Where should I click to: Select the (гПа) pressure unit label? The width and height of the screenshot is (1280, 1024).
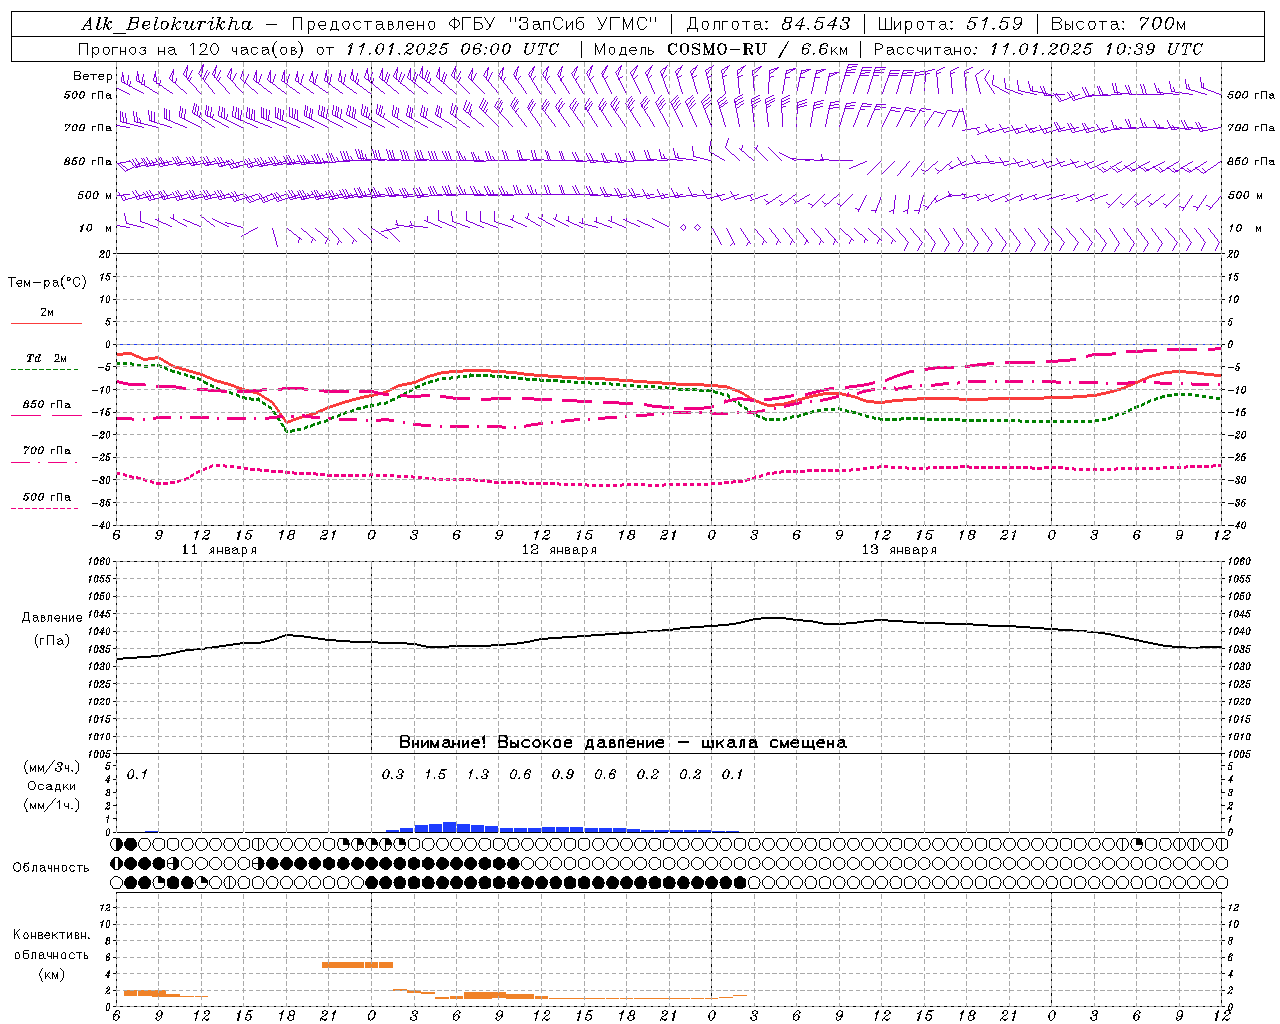(52, 641)
